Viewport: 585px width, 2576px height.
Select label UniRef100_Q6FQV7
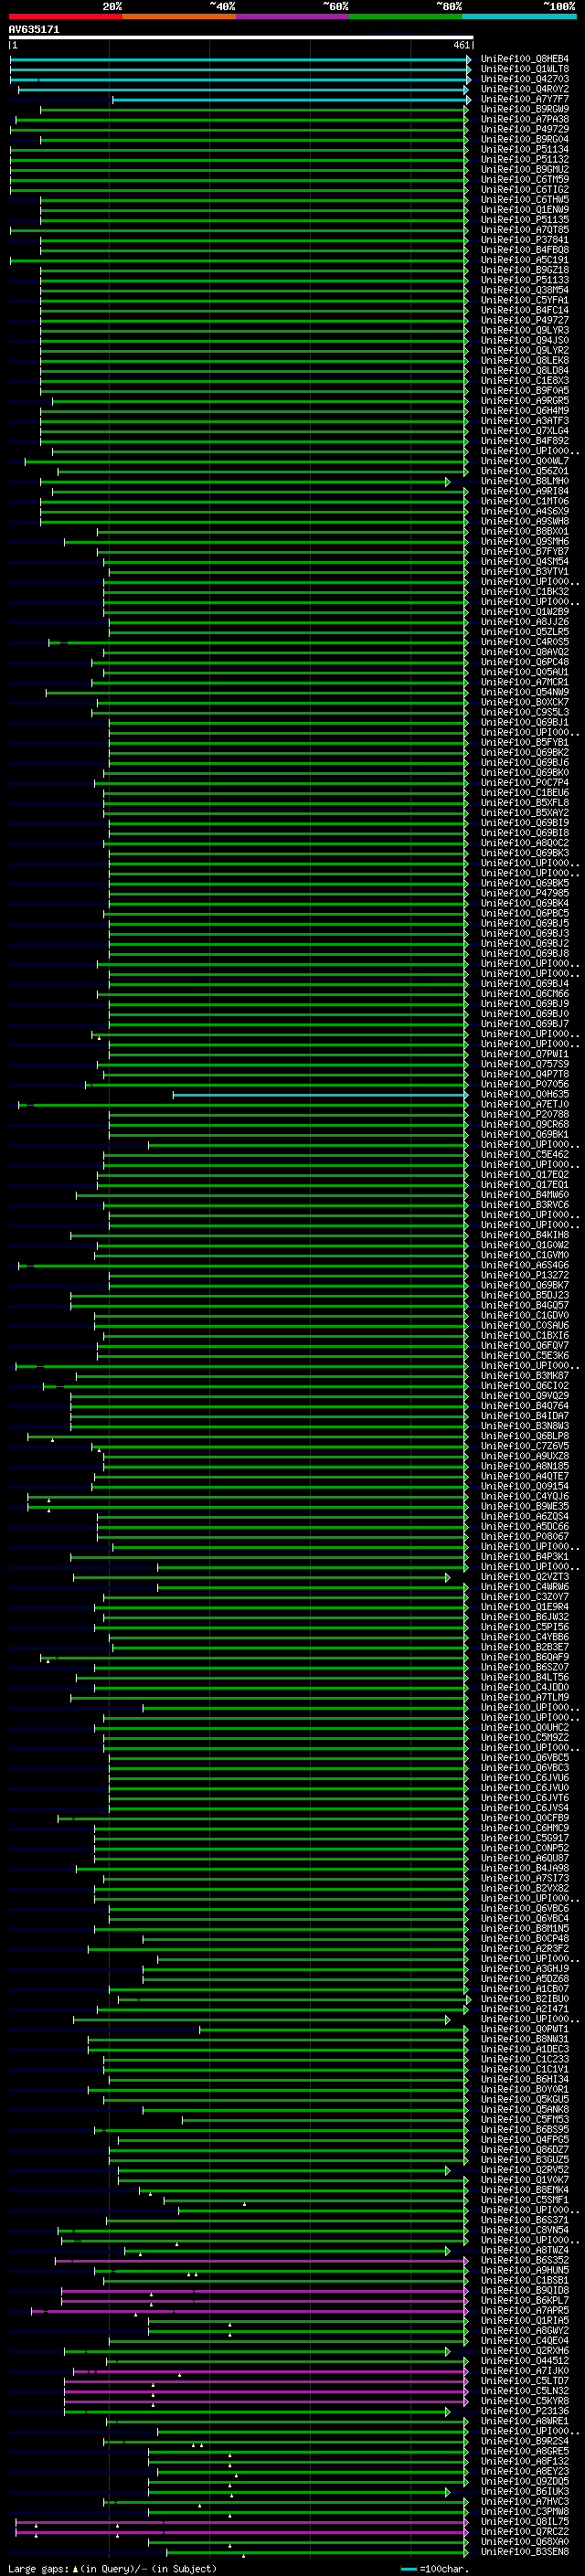tap(525, 1346)
